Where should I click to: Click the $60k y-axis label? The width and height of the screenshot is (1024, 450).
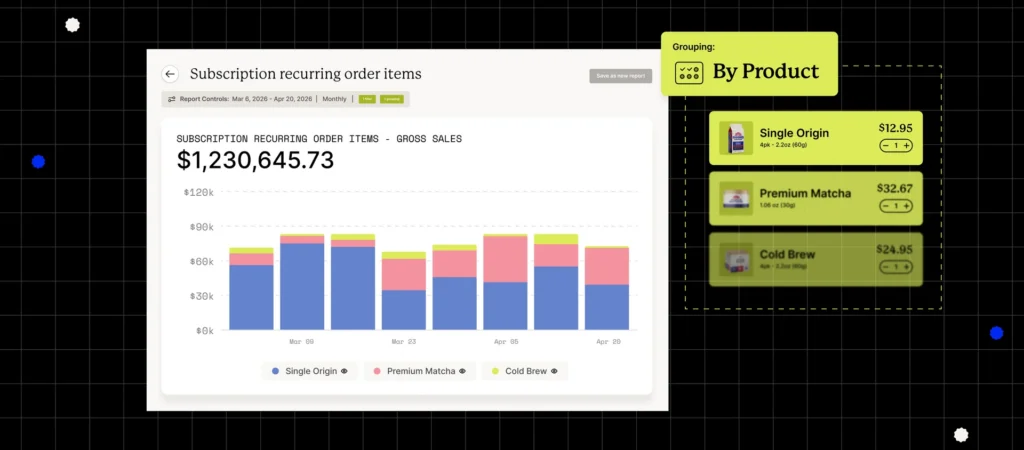pos(202,261)
